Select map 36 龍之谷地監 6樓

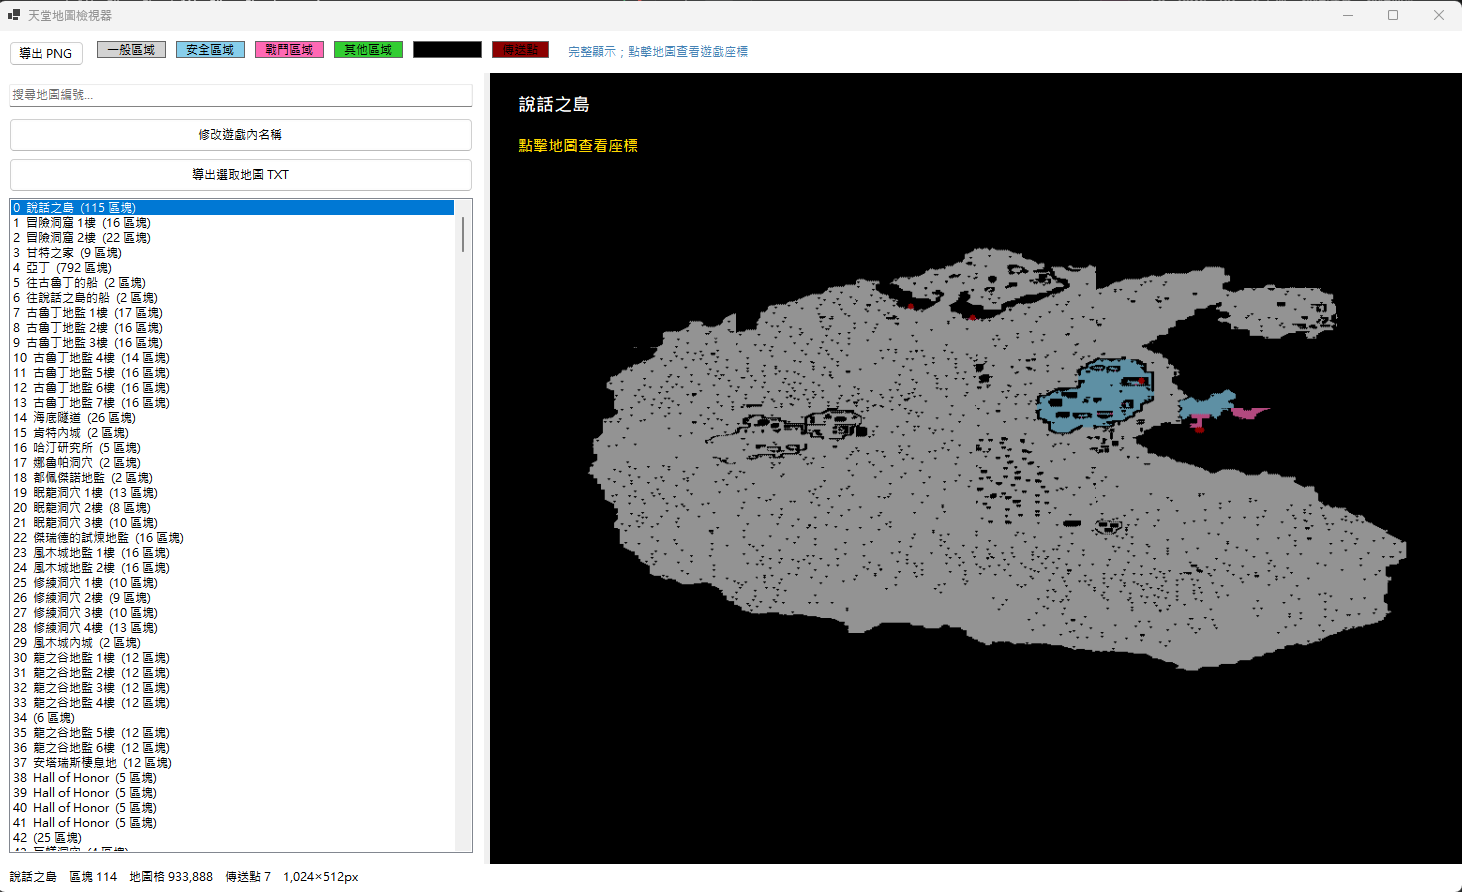pyautogui.click(x=232, y=747)
